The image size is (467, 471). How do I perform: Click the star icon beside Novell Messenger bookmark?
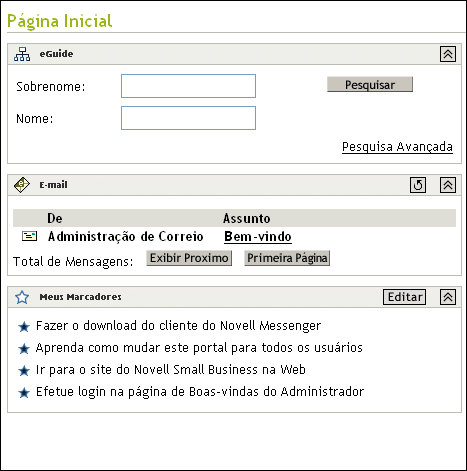[x=24, y=327]
